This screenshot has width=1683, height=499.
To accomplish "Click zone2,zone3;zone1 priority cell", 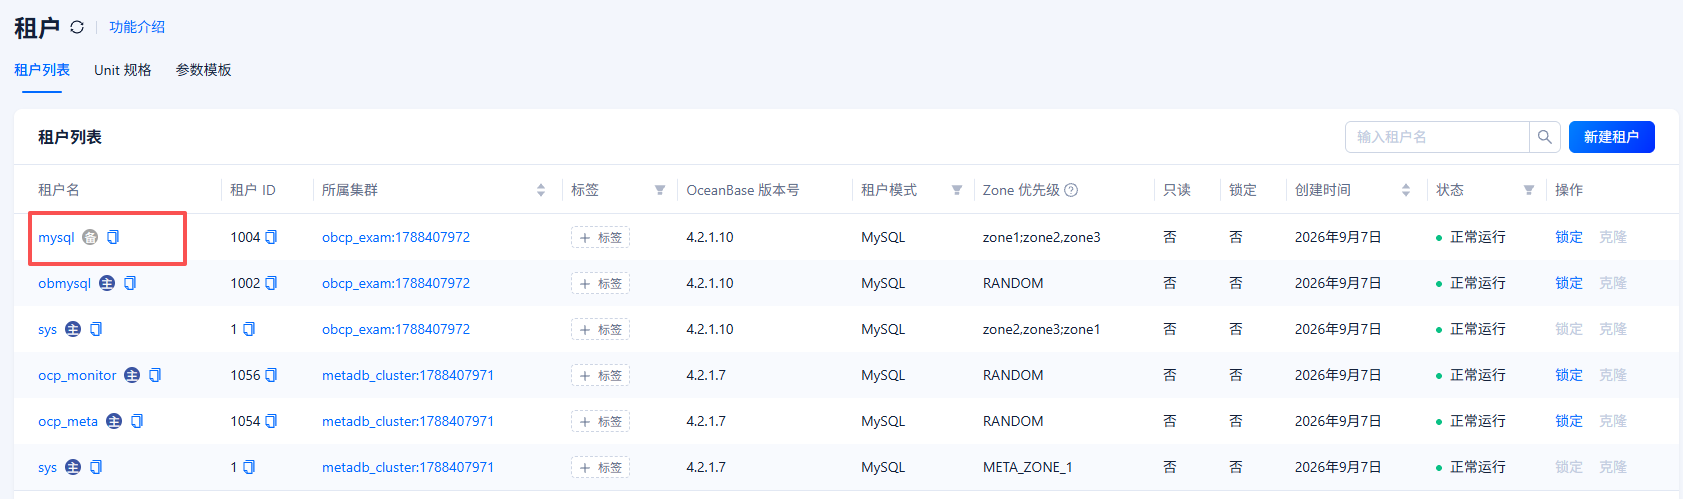I will 1041,329.
